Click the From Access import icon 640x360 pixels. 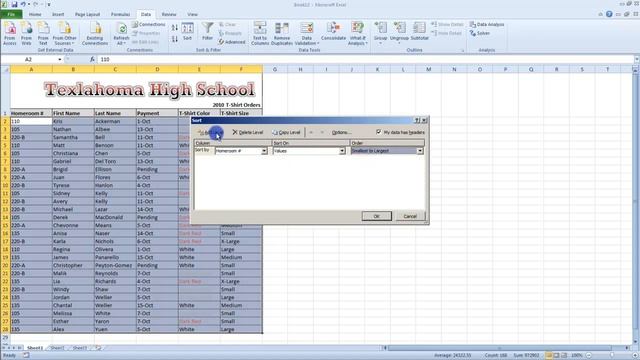pyautogui.click(x=10, y=33)
